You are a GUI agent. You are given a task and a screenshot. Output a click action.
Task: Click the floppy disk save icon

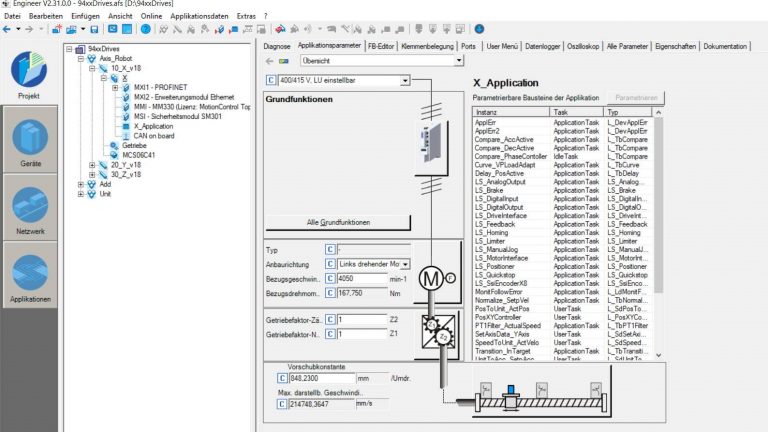click(x=95, y=29)
